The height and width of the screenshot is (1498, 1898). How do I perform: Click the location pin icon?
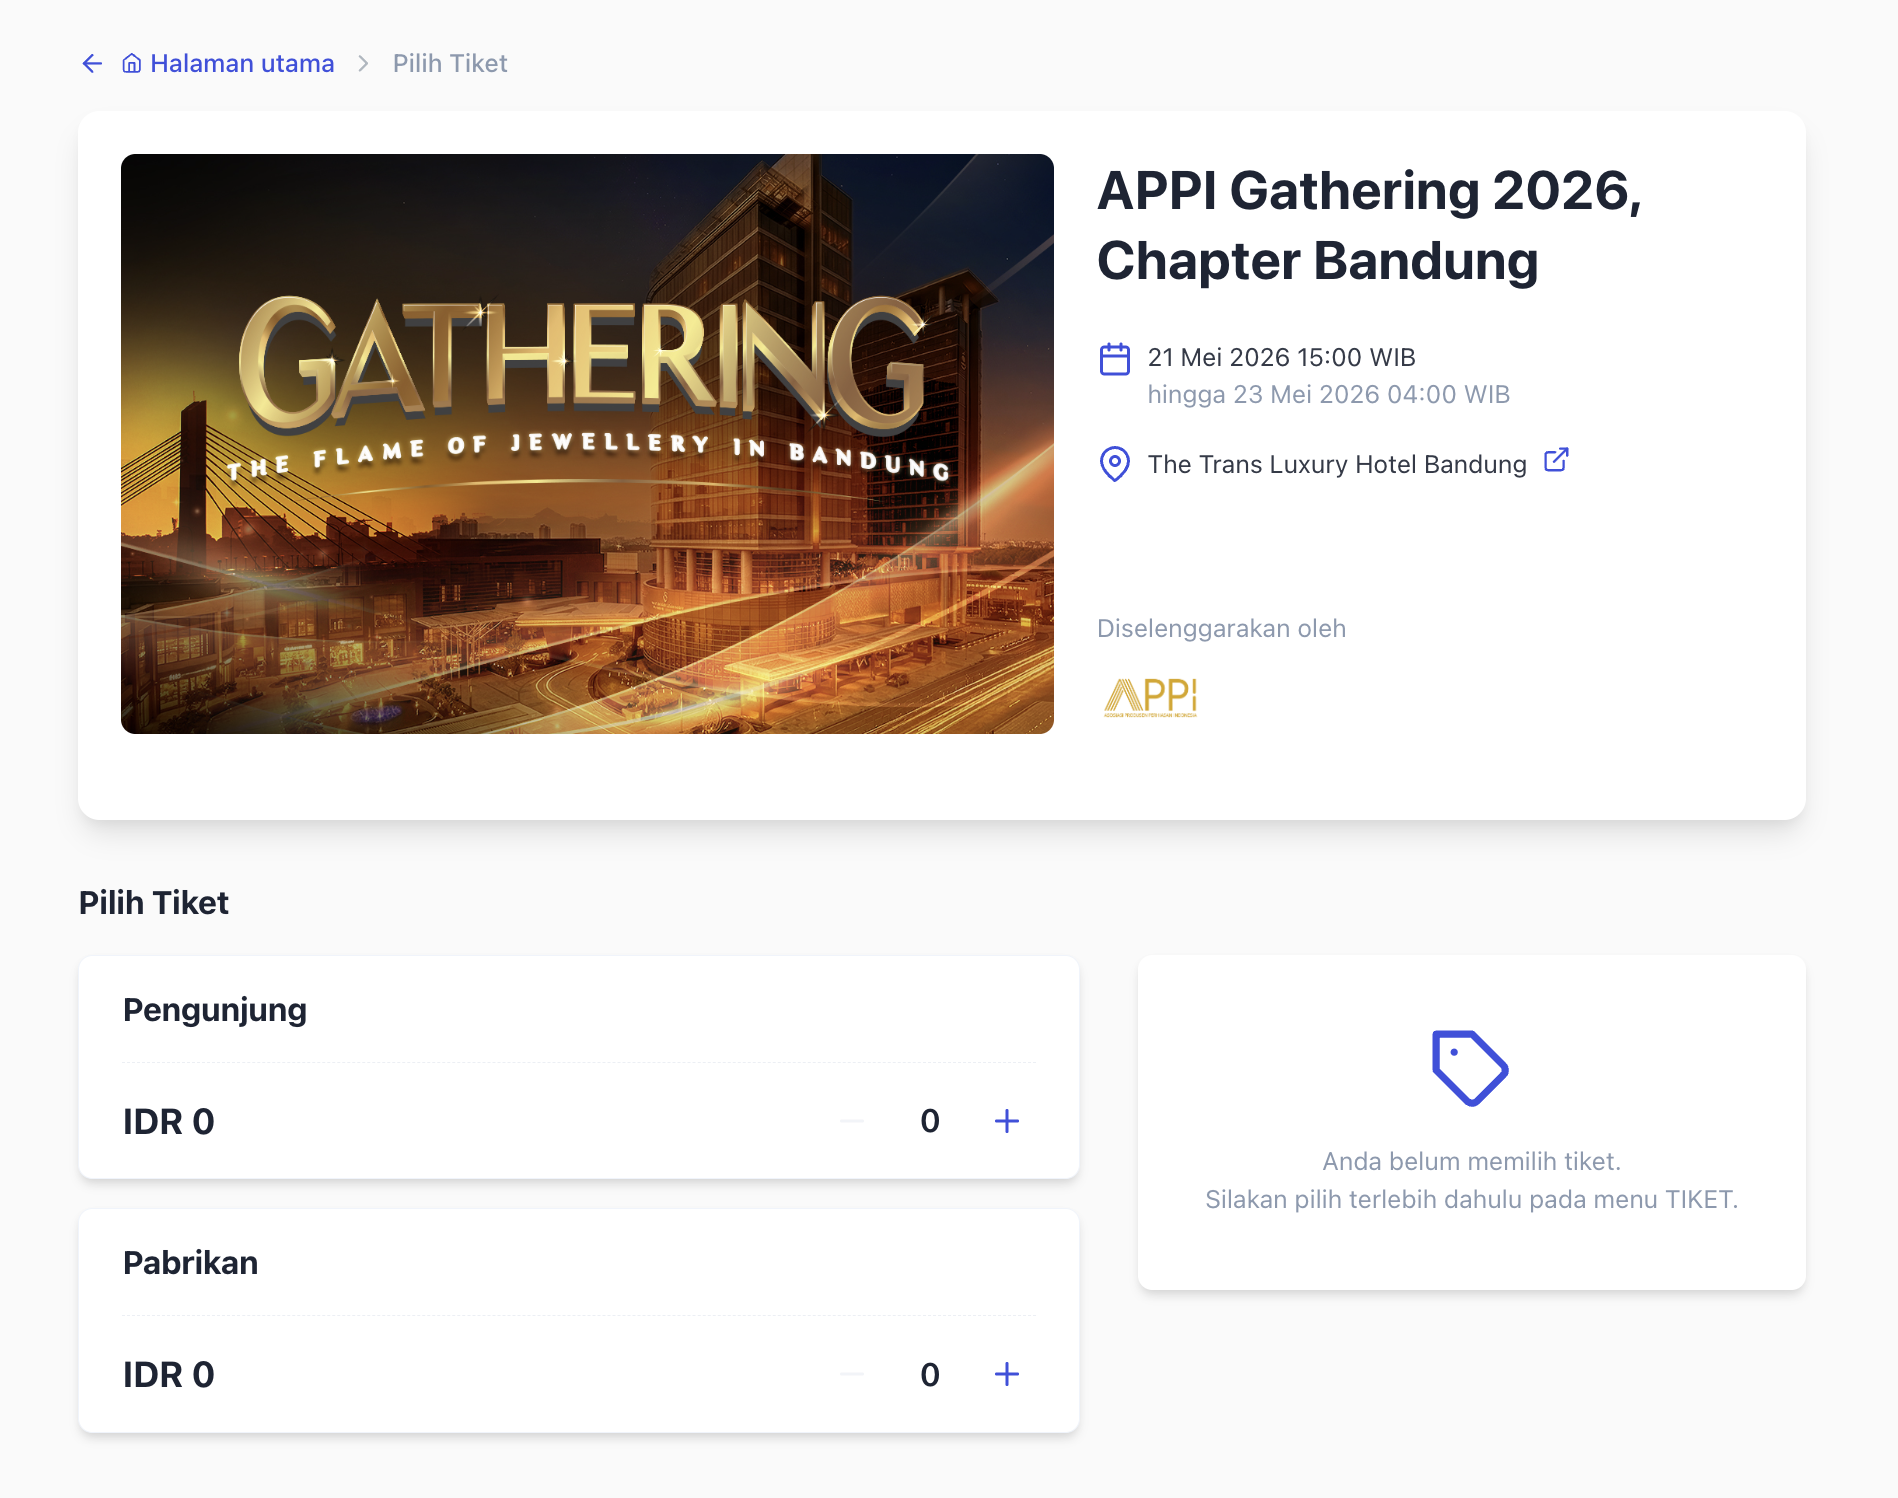point(1115,464)
